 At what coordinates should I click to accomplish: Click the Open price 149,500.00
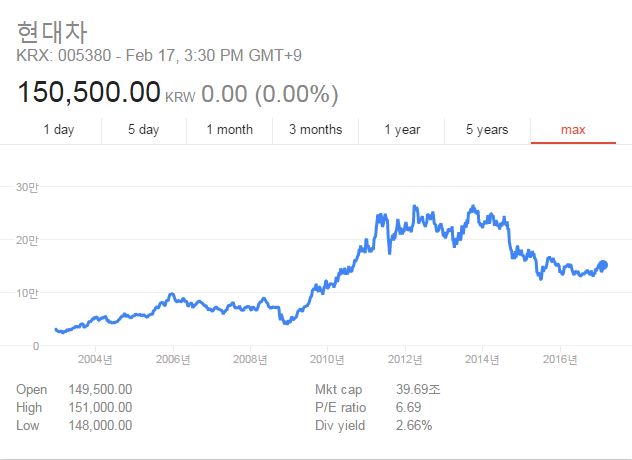pyautogui.click(x=100, y=389)
